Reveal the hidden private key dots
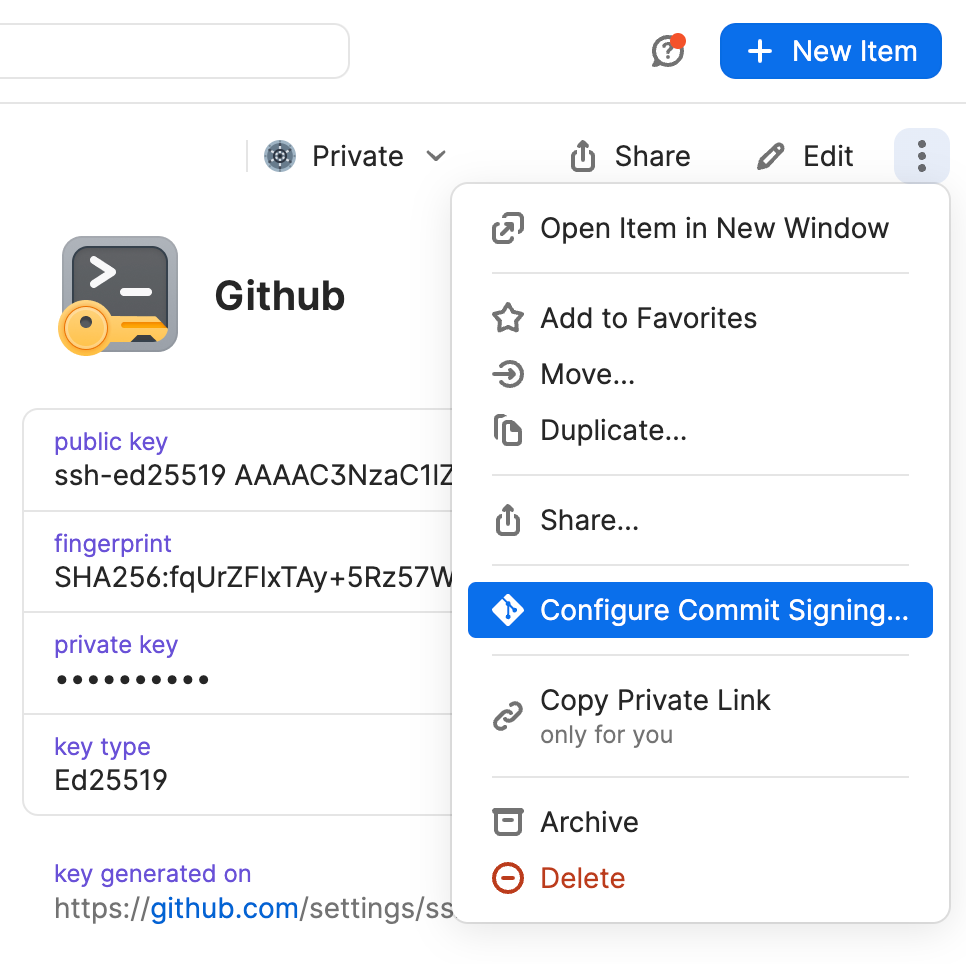 pyautogui.click(x=132, y=679)
